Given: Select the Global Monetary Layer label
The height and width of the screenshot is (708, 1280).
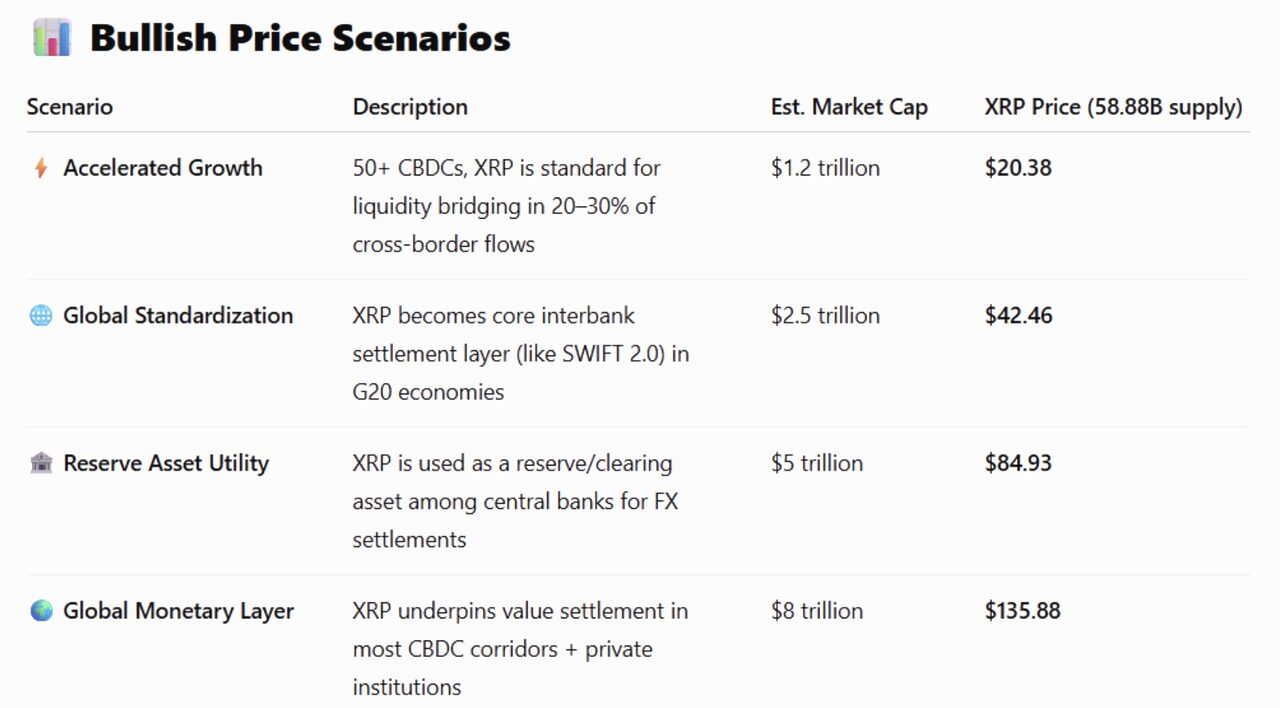Looking at the screenshot, I should click(178, 611).
